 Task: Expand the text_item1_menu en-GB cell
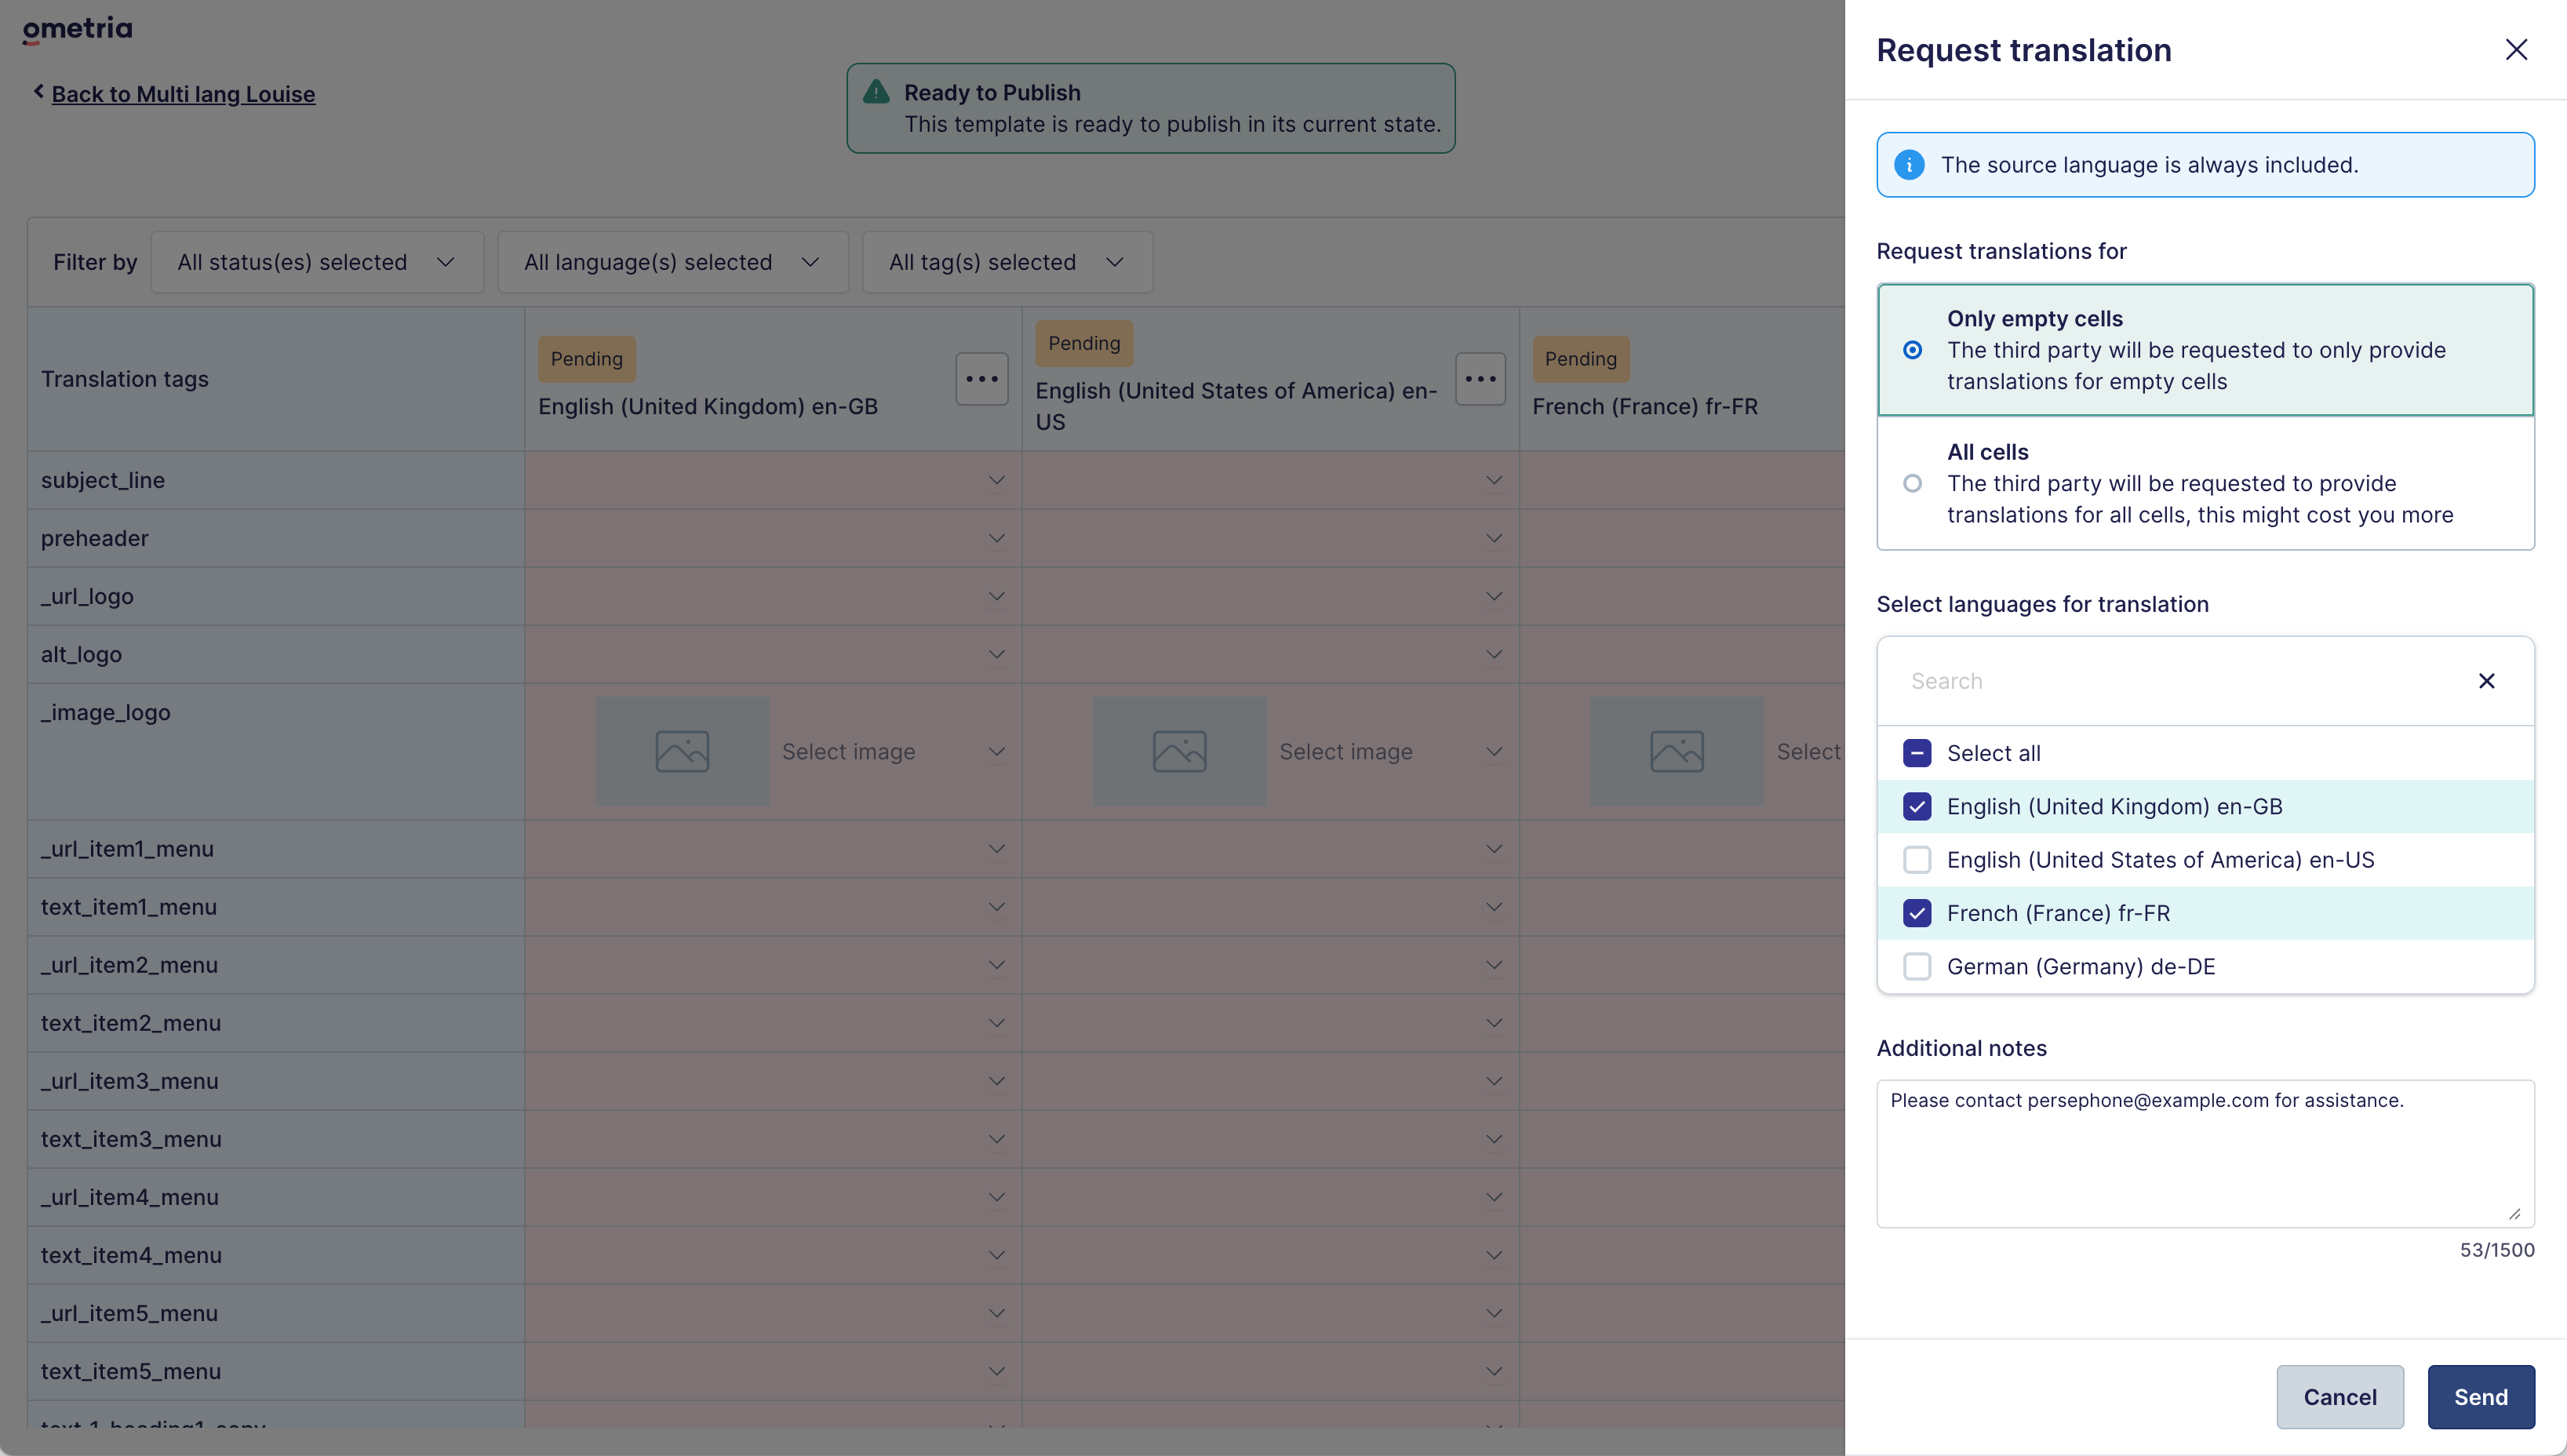point(996,907)
